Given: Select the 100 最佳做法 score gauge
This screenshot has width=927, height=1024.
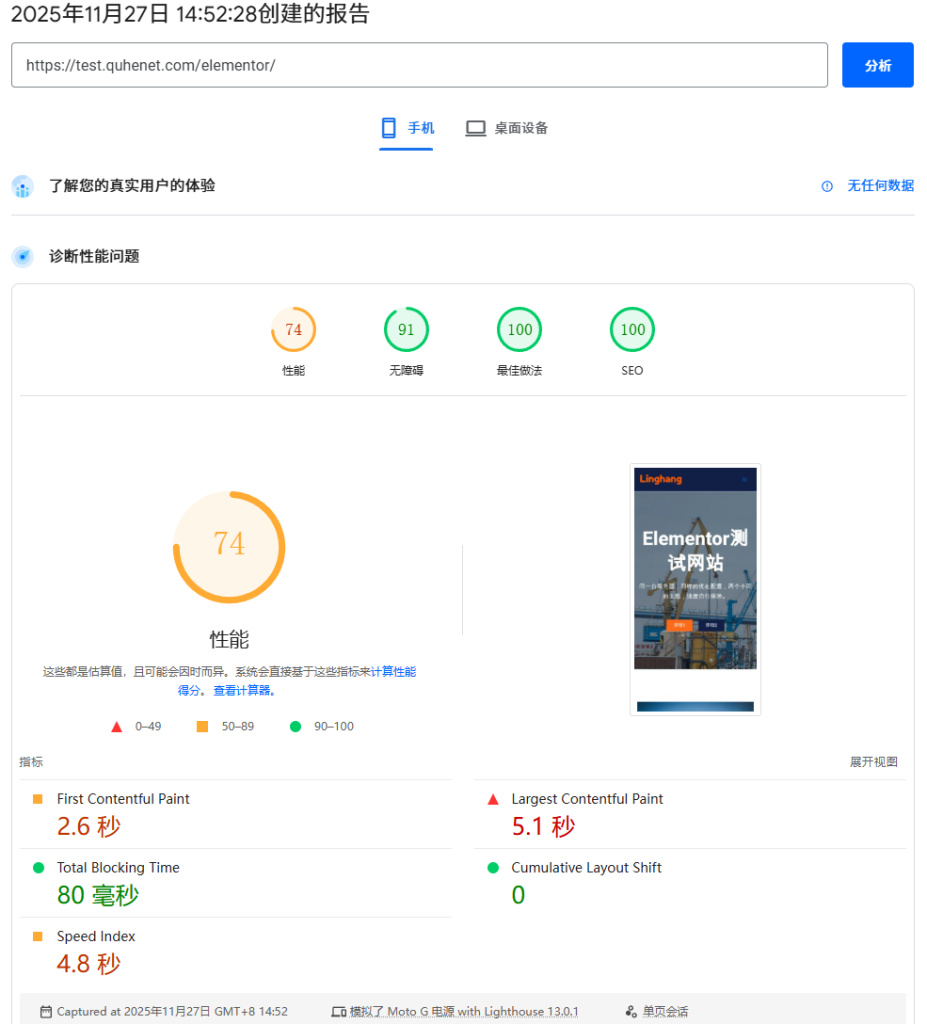Looking at the screenshot, I should tap(519, 330).
